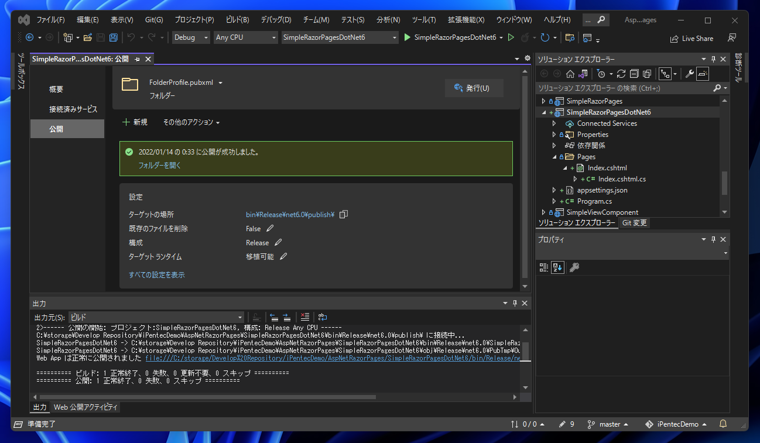
Task: Click Collapse All icon in Solution Explorer
Action: [x=634, y=74]
